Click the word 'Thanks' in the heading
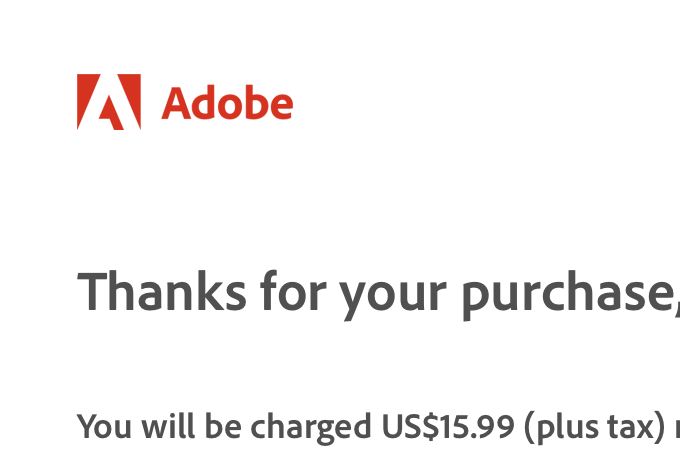 [162, 290]
